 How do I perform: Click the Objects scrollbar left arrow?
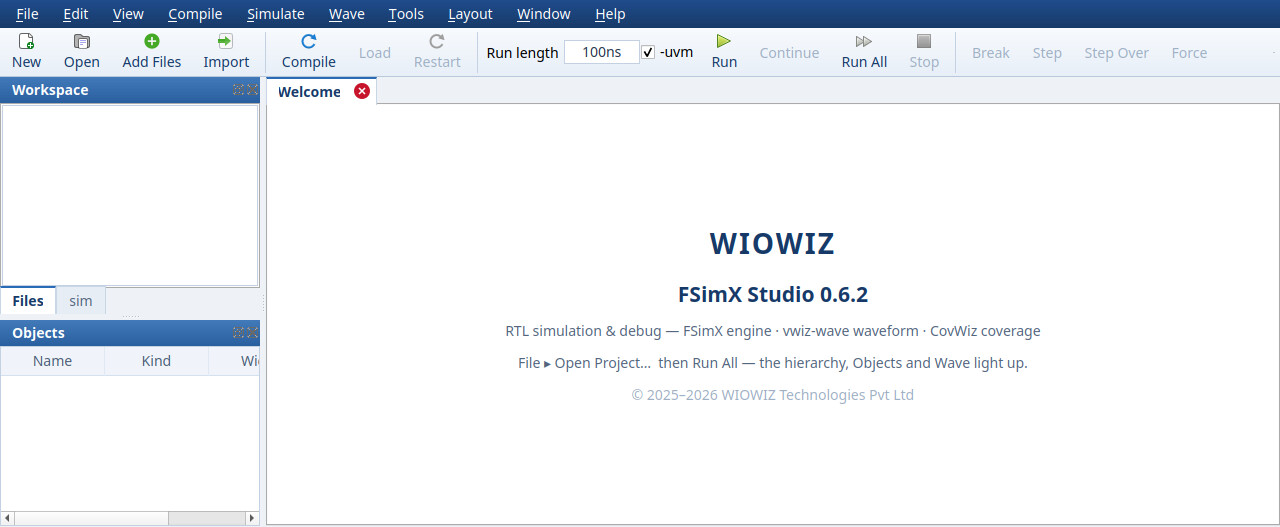tap(8, 518)
